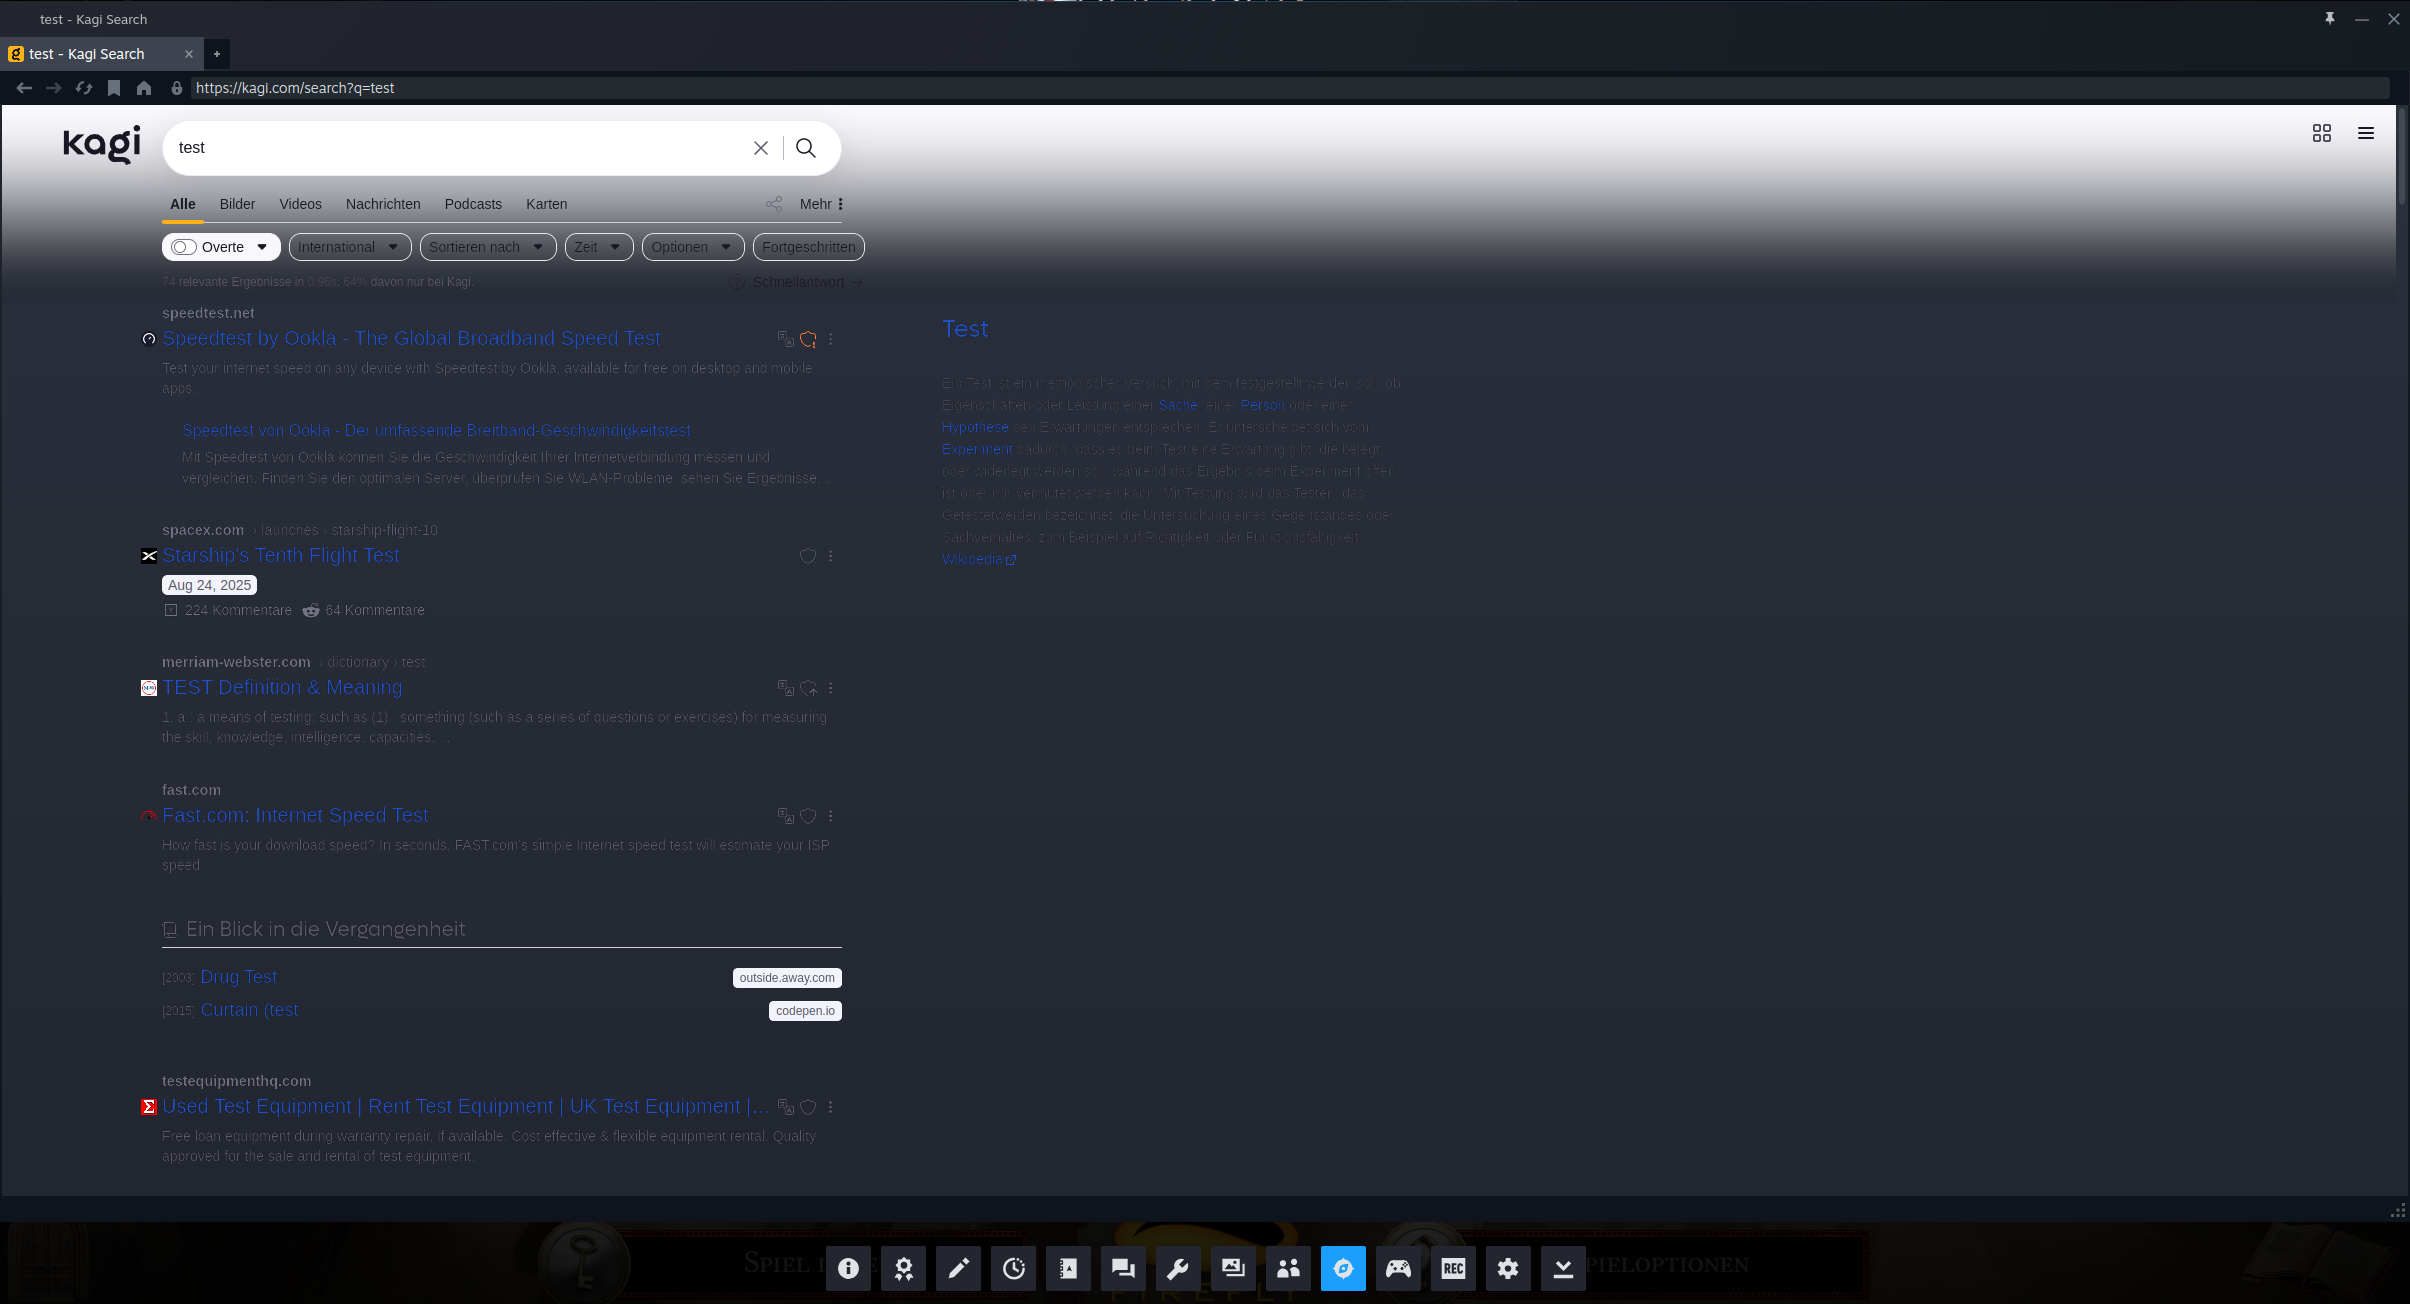
Task: Switch to the Bilder tab
Action: (x=237, y=204)
